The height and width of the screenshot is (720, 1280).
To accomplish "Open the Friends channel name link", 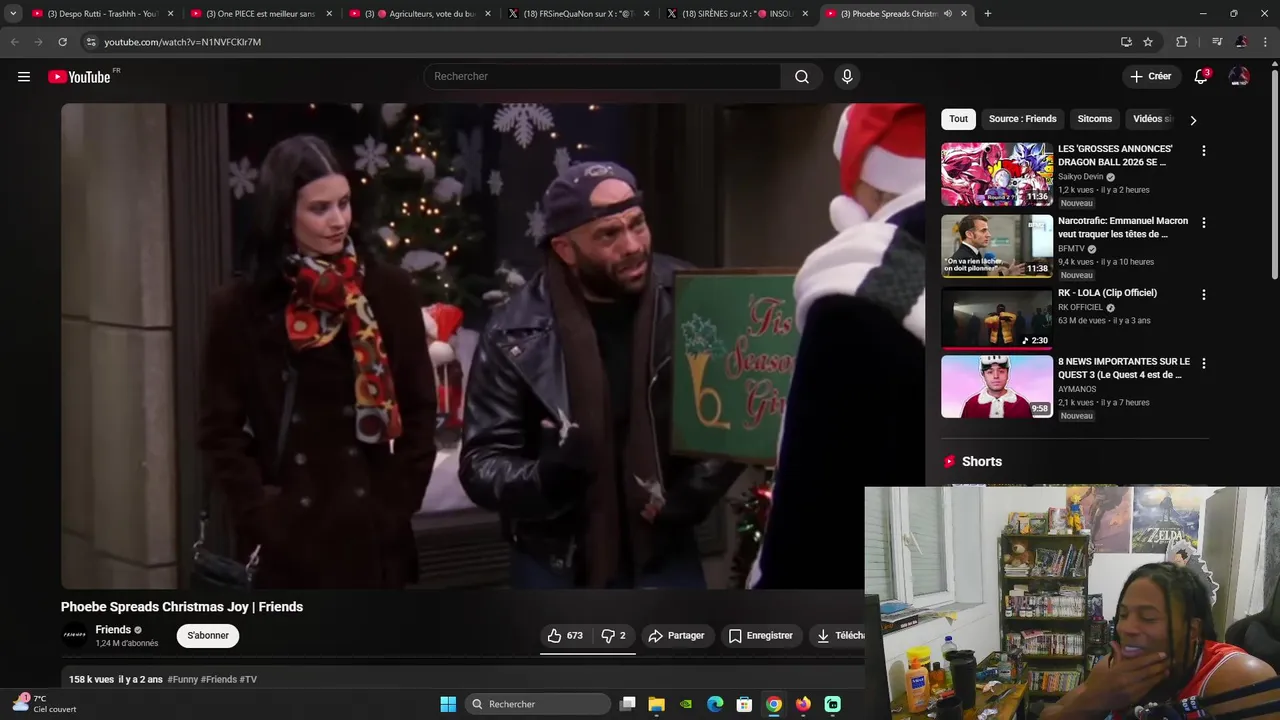I will (113, 630).
